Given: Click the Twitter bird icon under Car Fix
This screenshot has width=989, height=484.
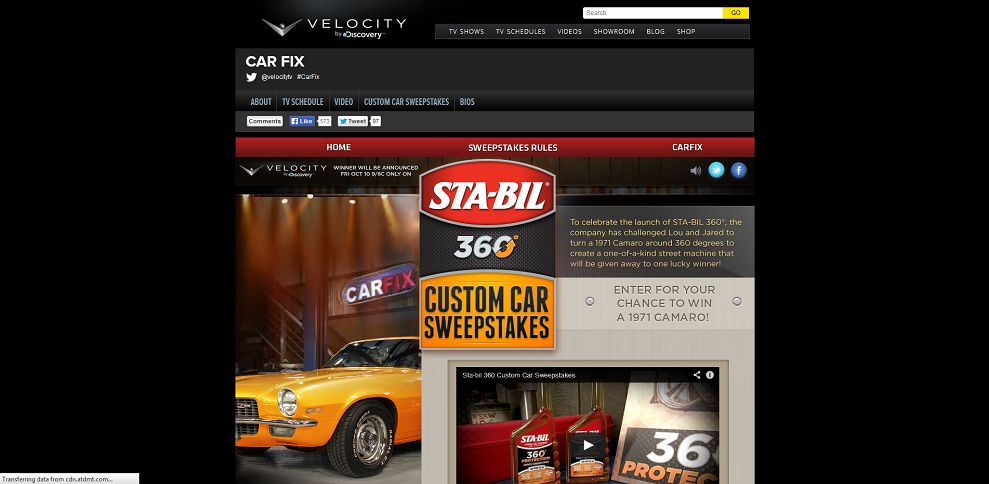Looking at the screenshot, I should click(251, 77).
